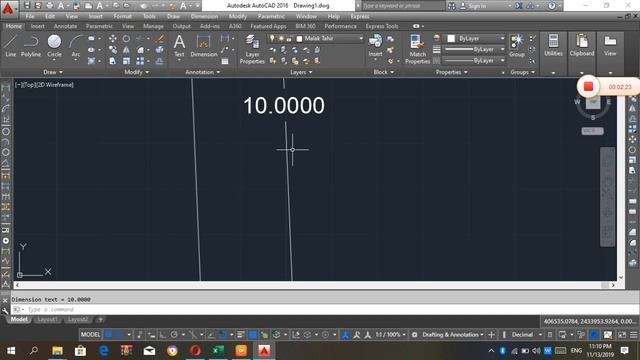Click the layer color swatch beside Malak Tahir

[x=299, y=38]
